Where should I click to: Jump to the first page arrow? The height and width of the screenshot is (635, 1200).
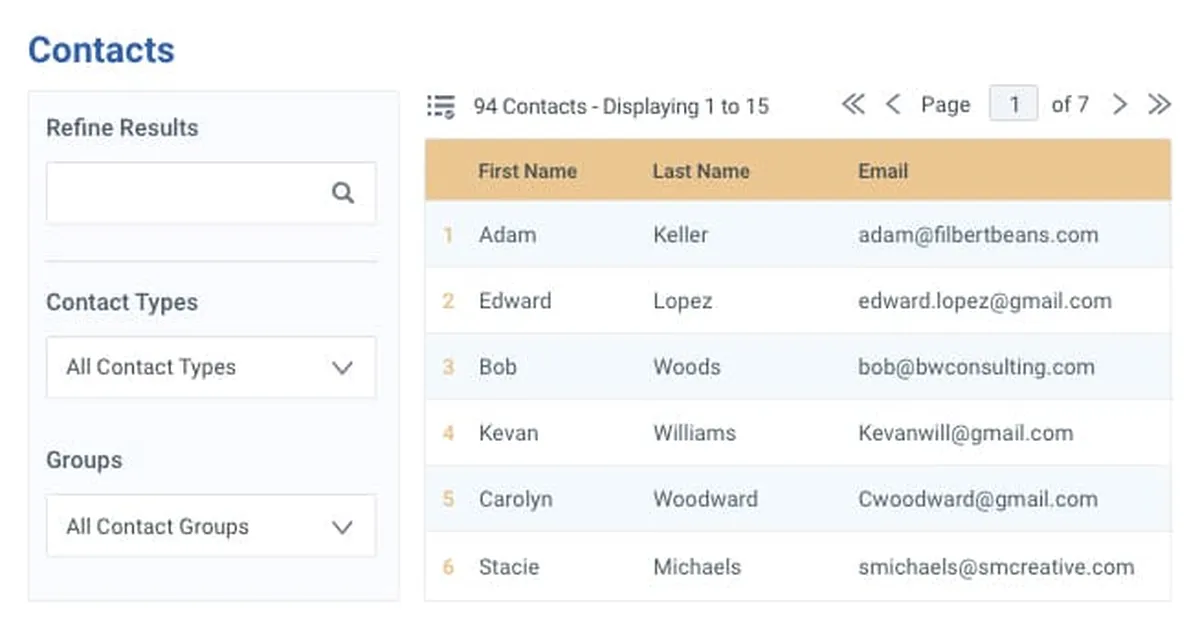click(x=853, y=104)
